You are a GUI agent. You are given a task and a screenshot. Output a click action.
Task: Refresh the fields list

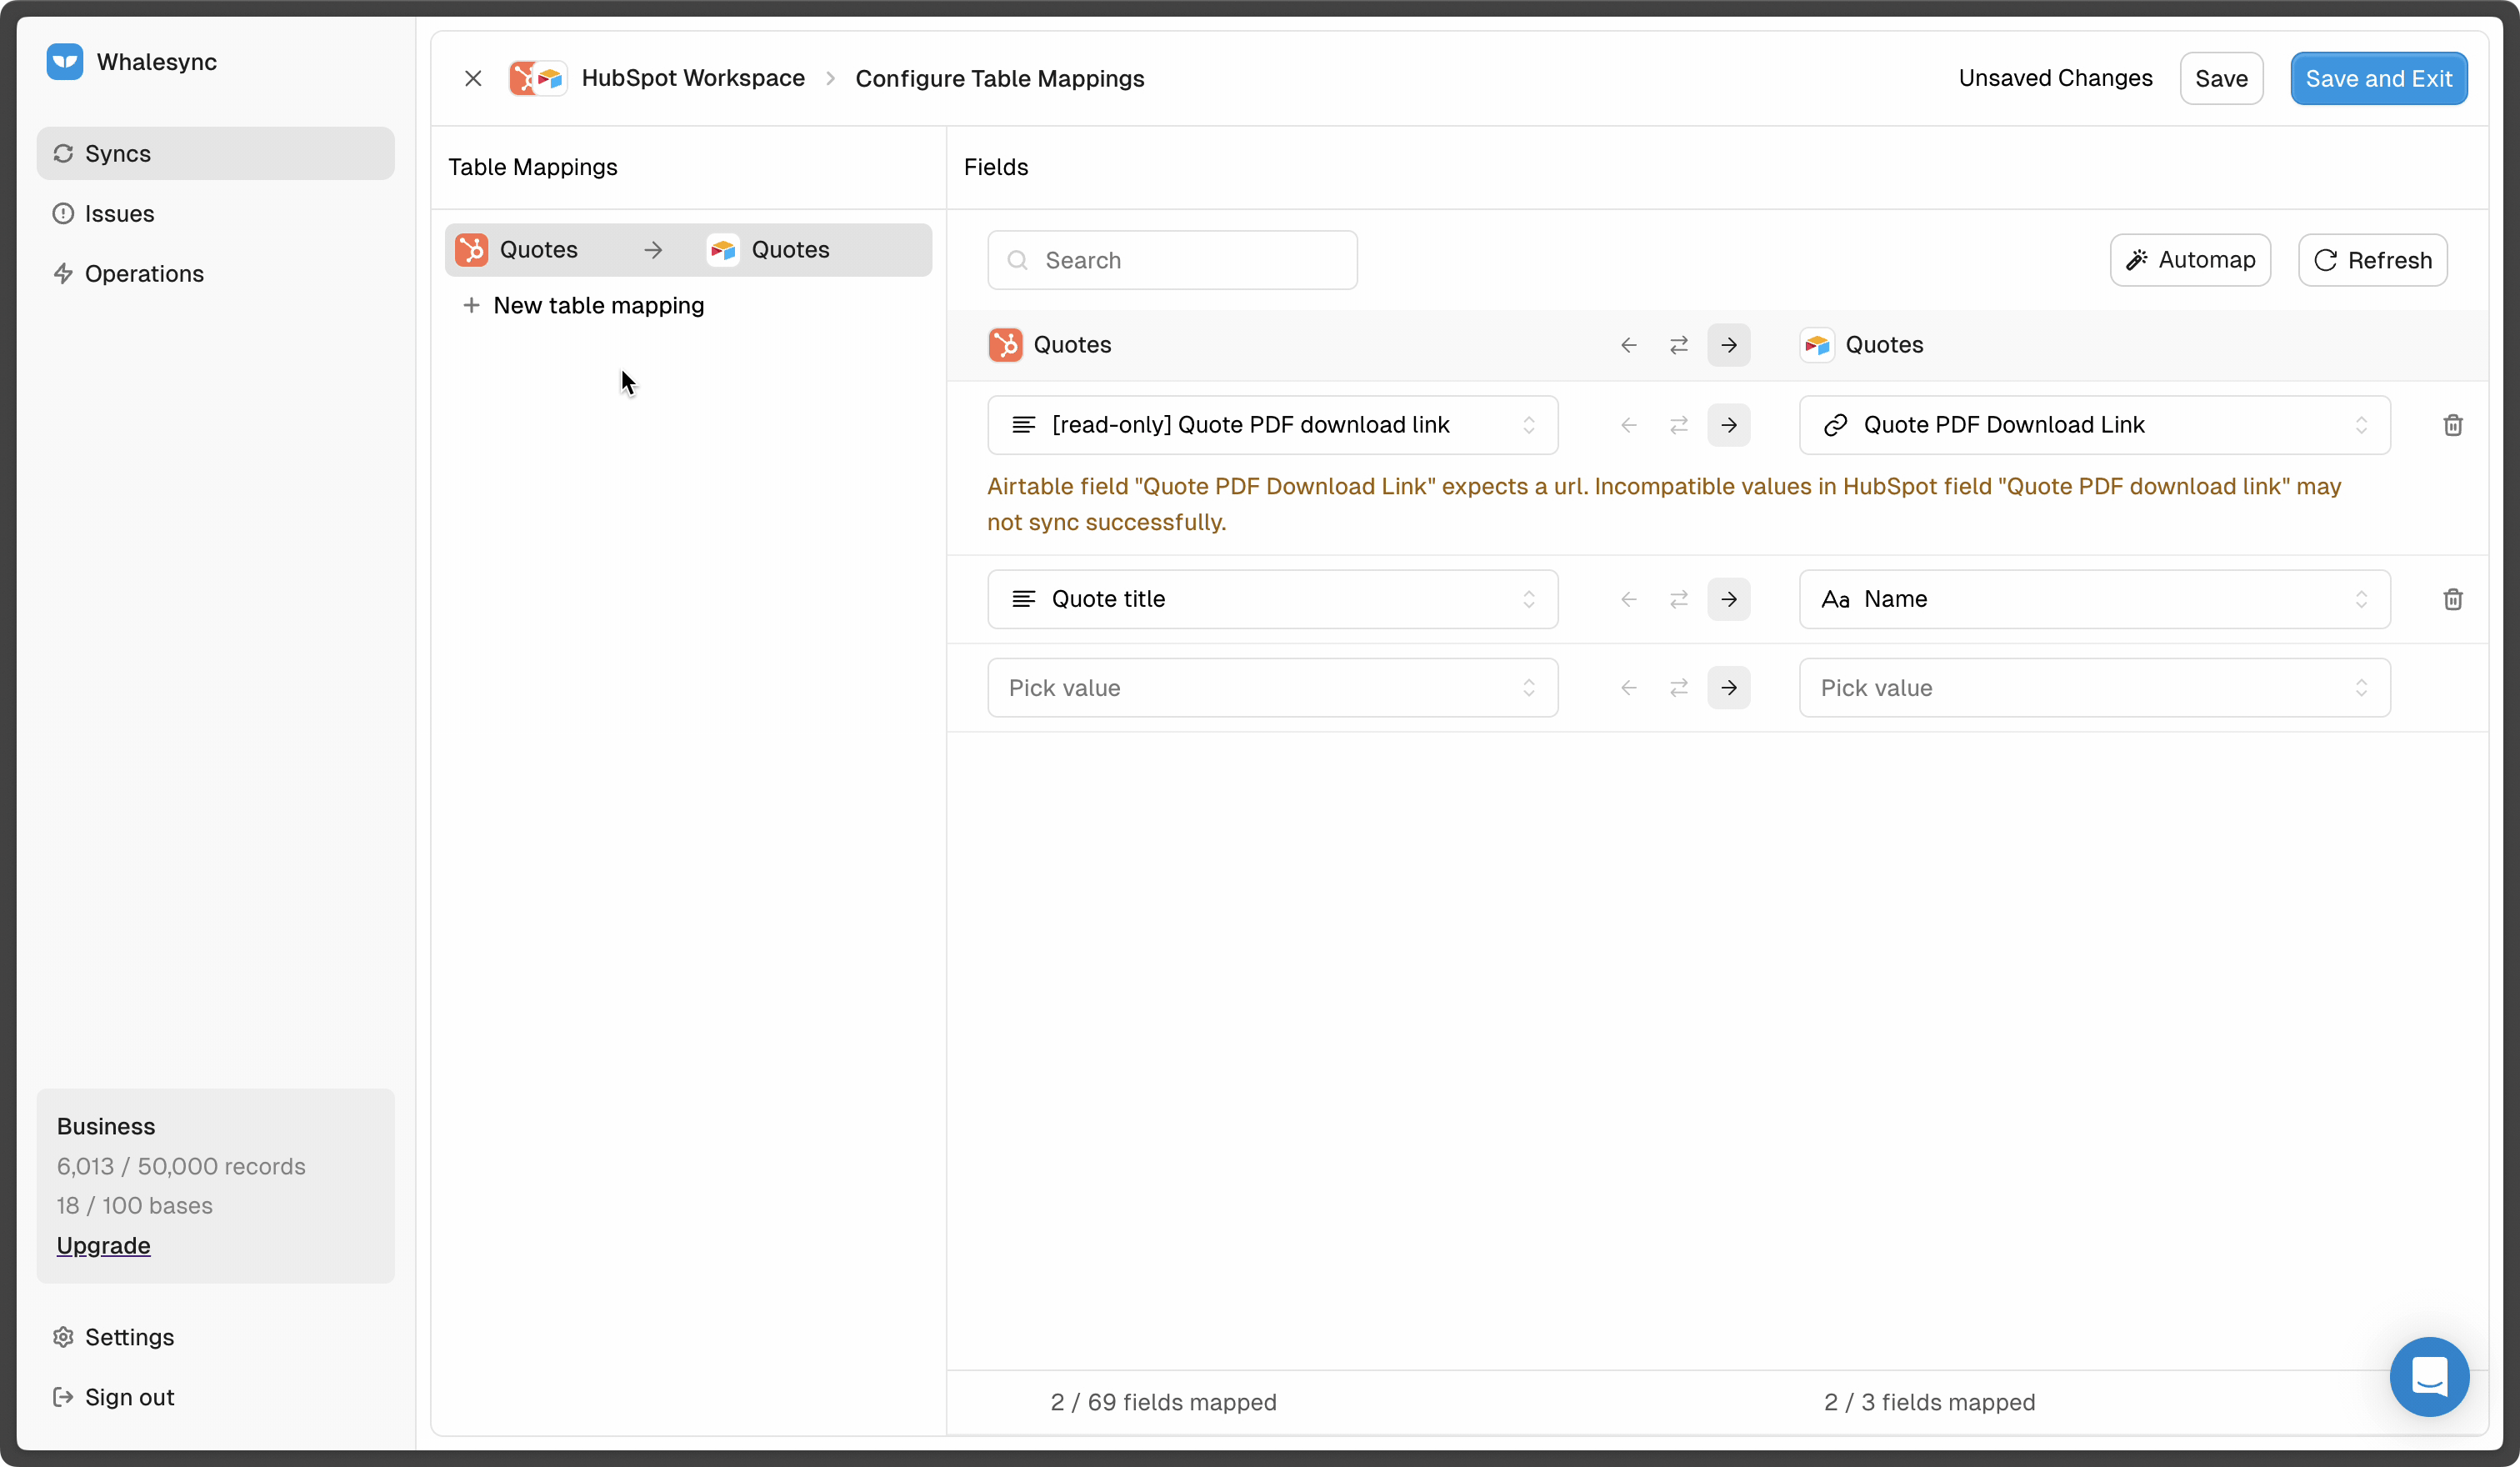(2371, 260)
